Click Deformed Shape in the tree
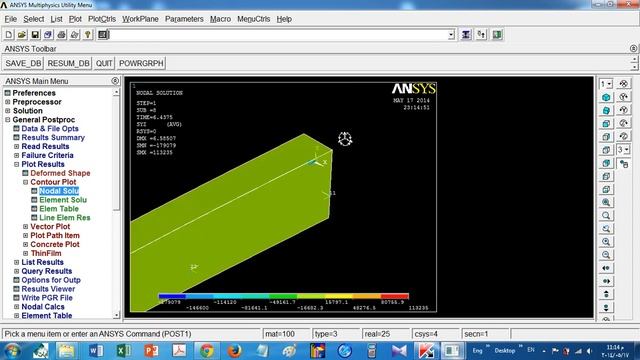The image size is (640, 360). click(x=60, y=173)
